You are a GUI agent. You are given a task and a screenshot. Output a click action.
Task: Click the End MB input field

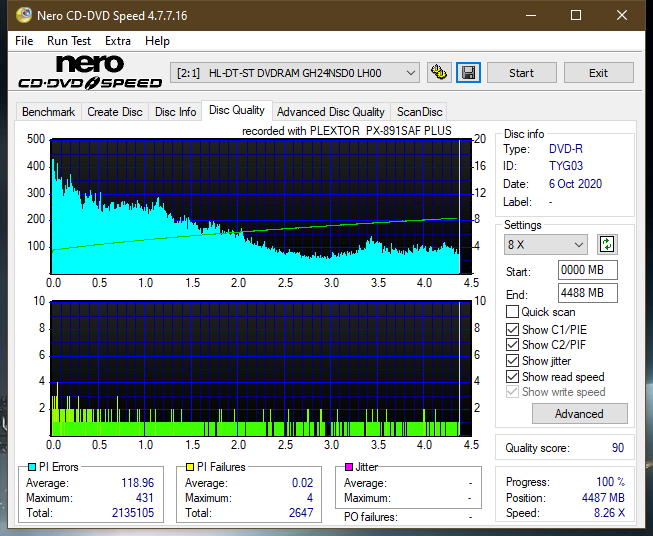click(x=587, y=293)
